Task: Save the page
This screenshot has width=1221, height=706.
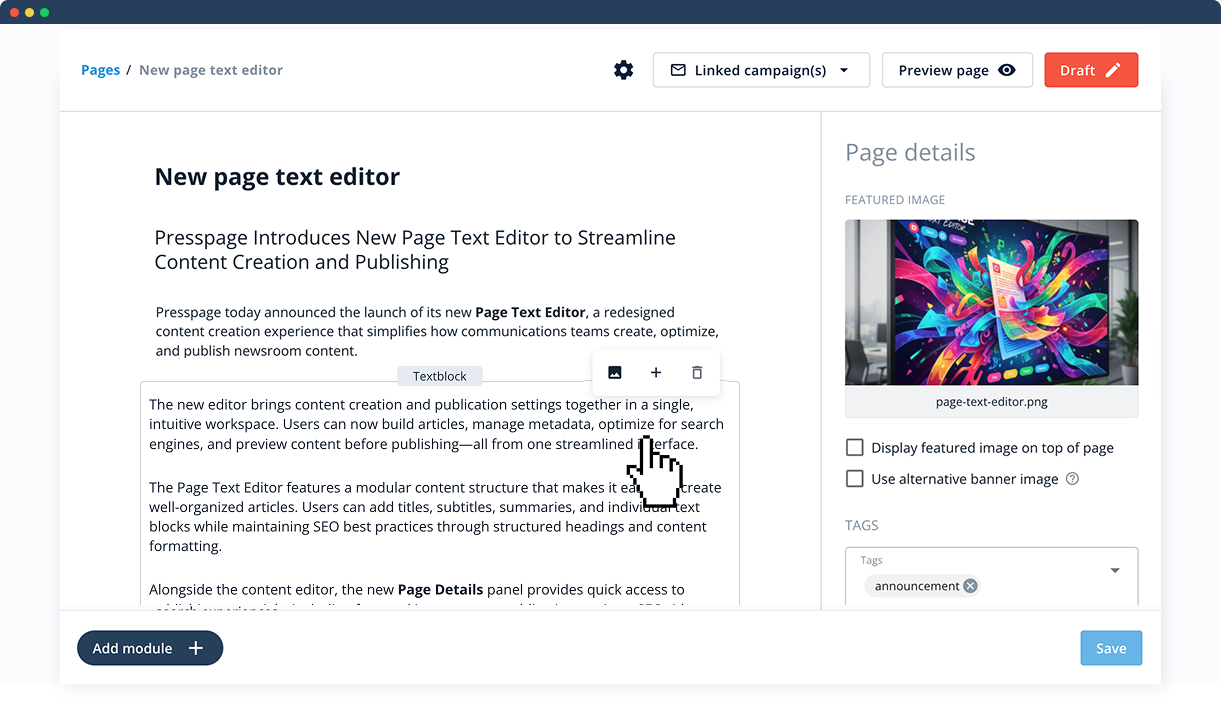Action: 1111,648
